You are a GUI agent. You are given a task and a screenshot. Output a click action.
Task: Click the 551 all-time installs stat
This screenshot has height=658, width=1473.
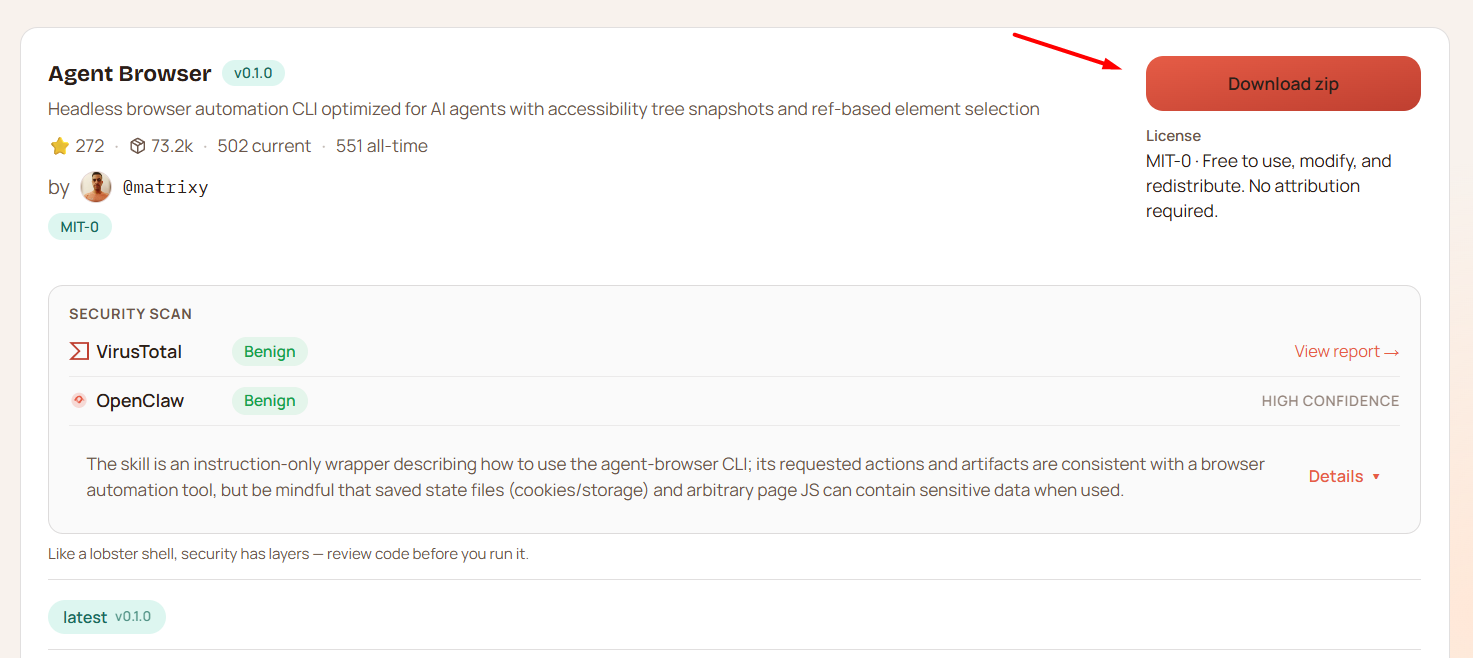point(382,146)
